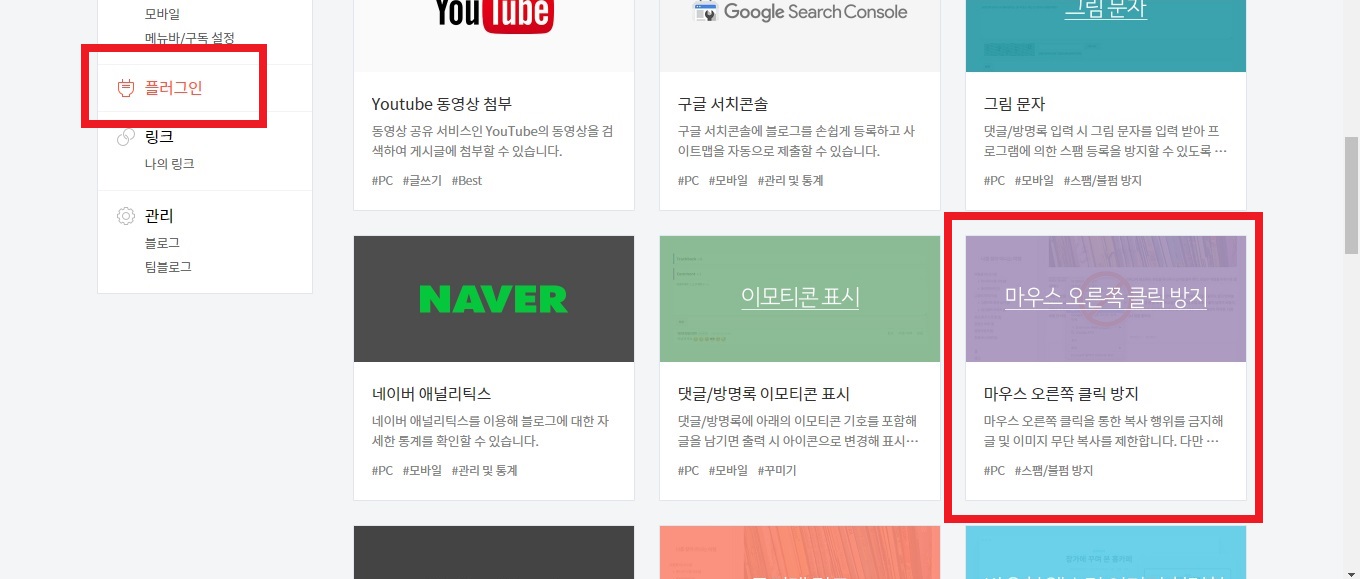The width and height of the screenshot is (1360, 579).
Task: Click #글쓰기 tag on Youtube card
Action: 422,181
